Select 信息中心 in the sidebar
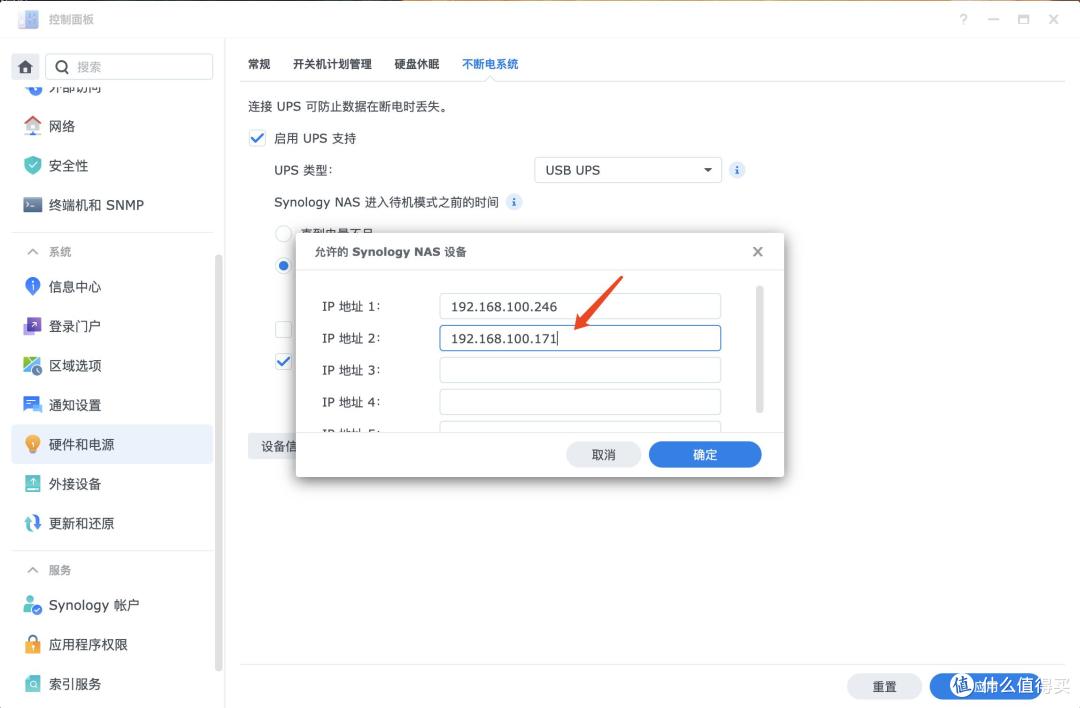This screenshot has height=708, width=1080. 112,286
